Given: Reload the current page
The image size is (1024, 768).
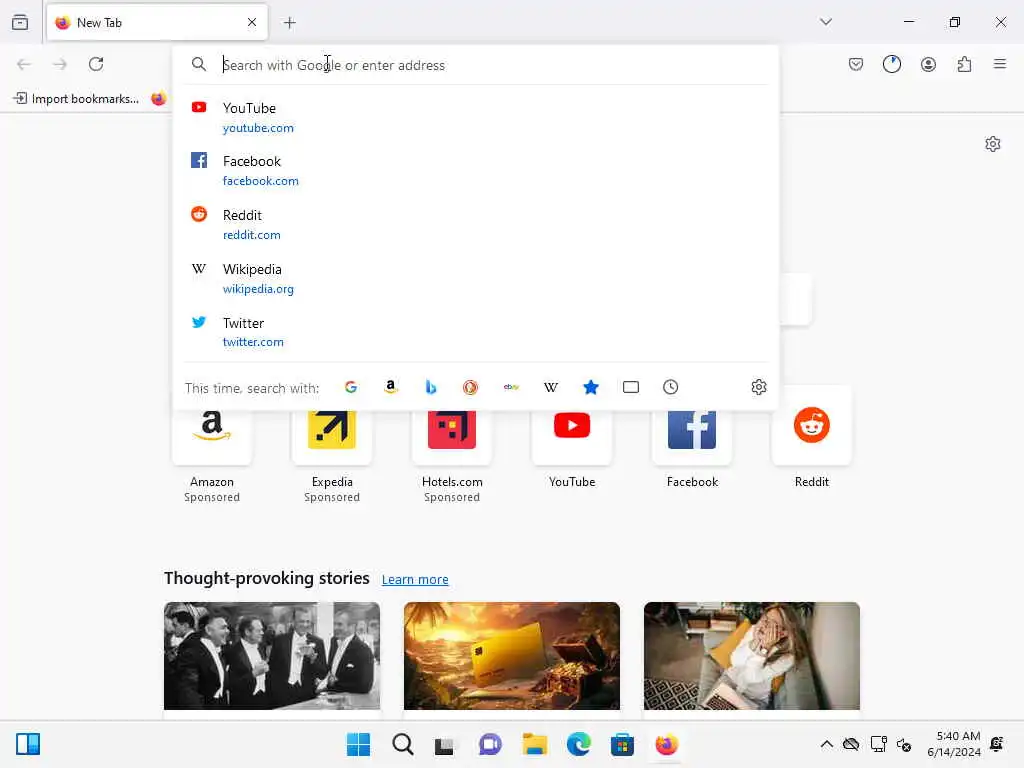Looking at the screenshot, I should (x=96, y=64).
